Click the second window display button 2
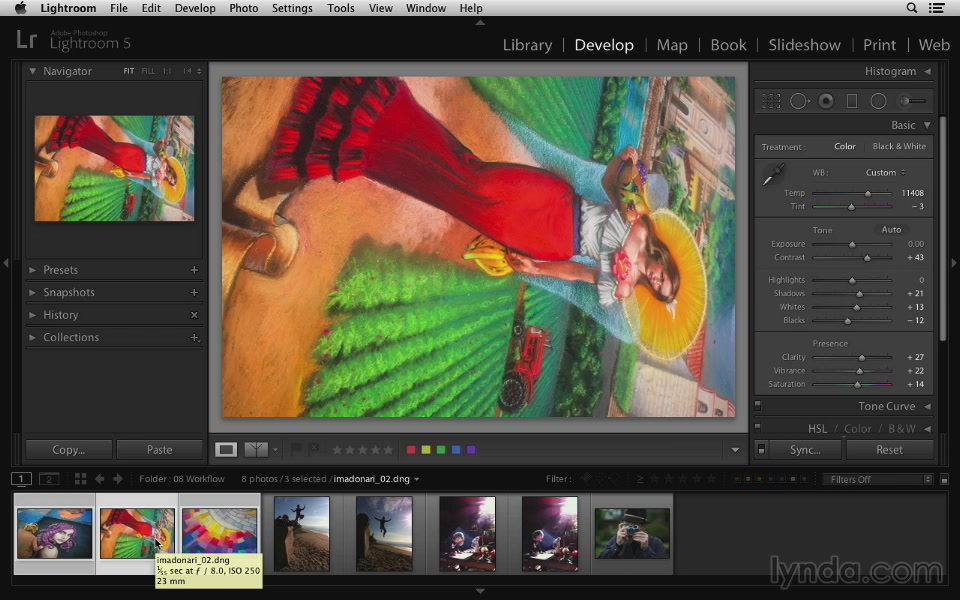This screenshot has height=600, width=960. coord(49,479)
